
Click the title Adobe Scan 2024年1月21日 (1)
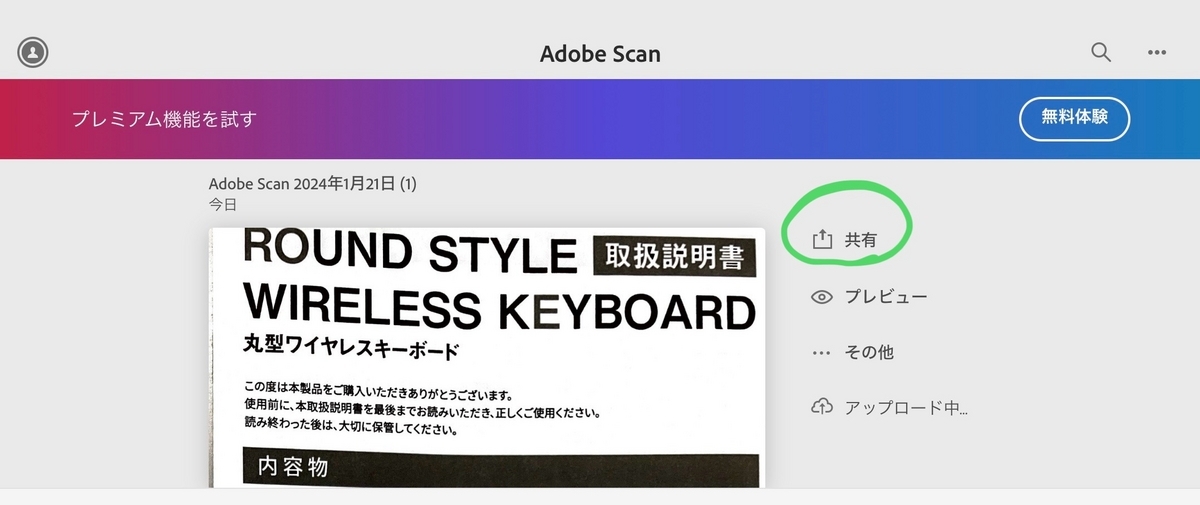click(x=312, y=184)
